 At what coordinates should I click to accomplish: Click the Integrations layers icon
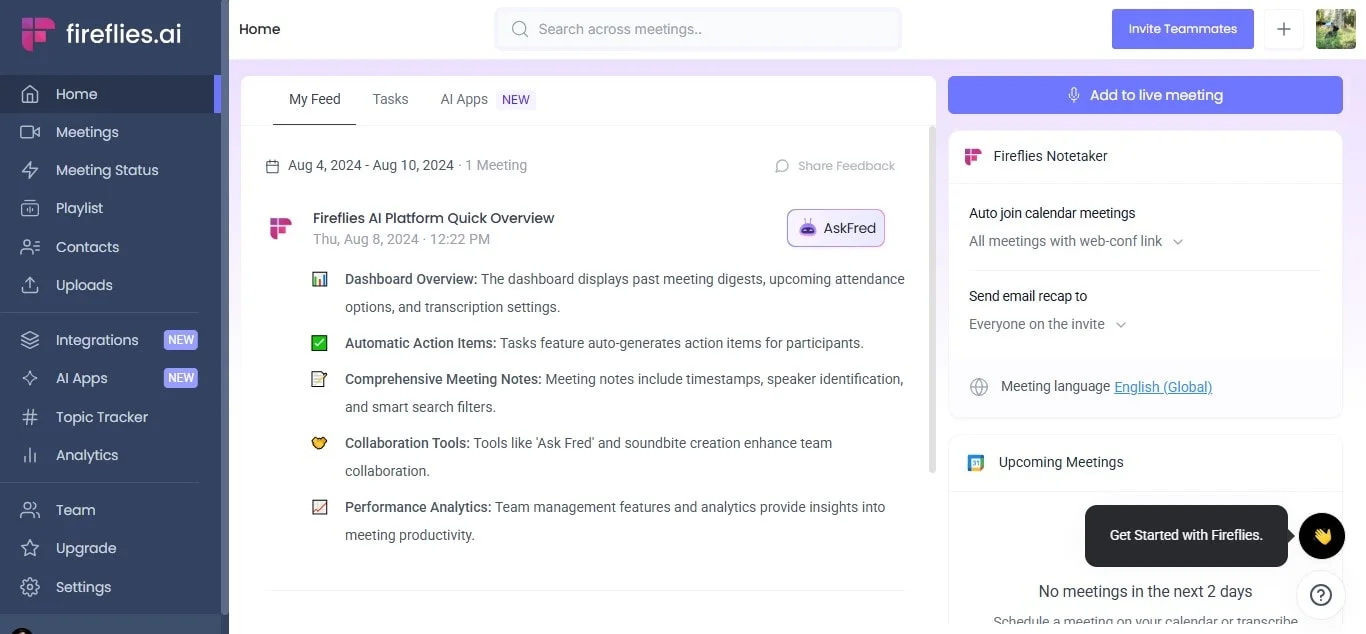click(x=30, y=340)
